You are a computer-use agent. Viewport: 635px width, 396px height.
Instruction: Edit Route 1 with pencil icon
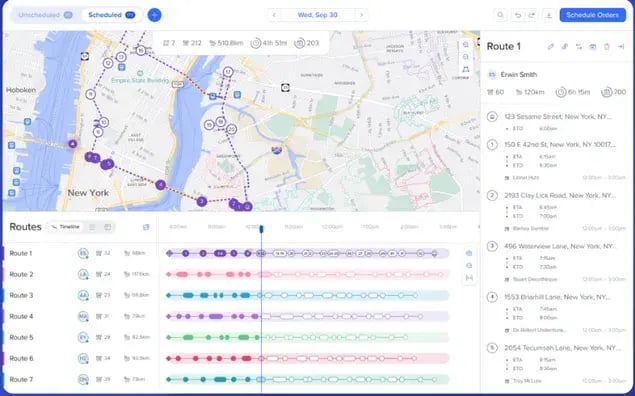[x=551, y=47]
